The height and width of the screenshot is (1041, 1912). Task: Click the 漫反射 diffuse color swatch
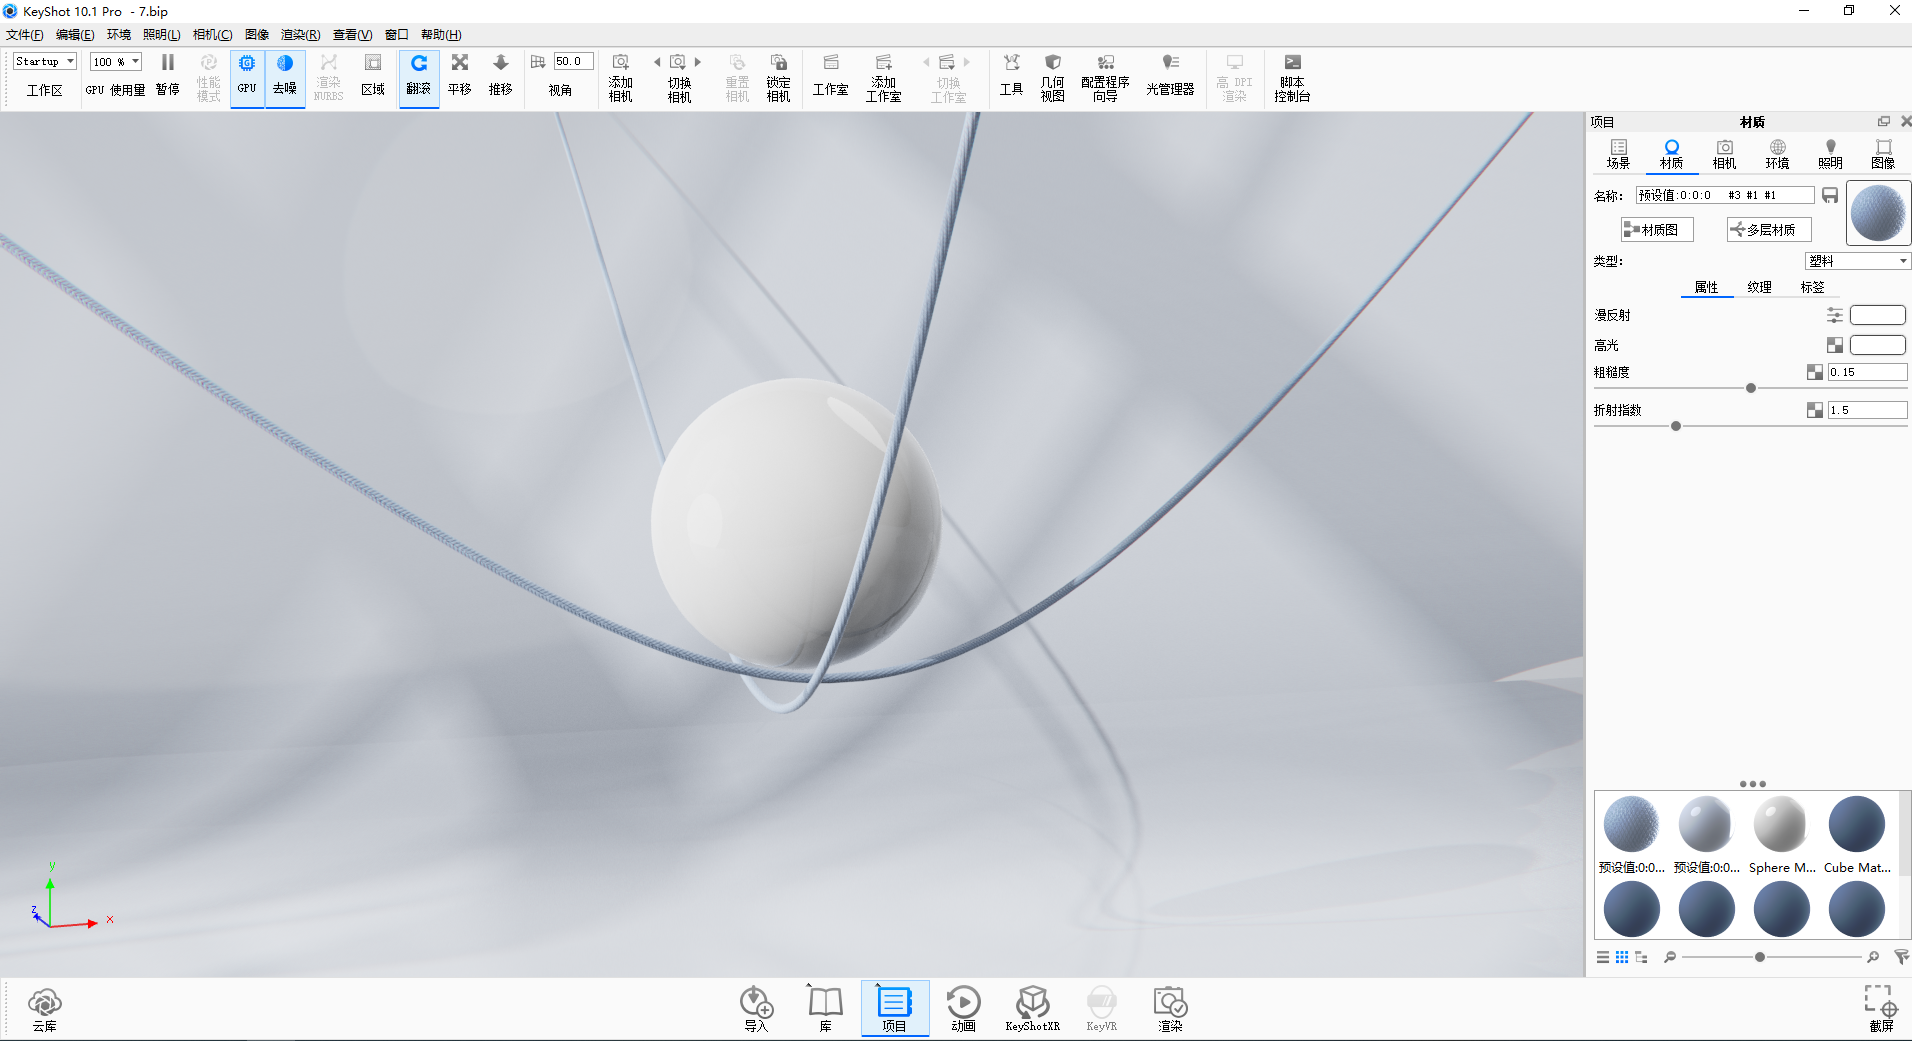click(1877, 315)
